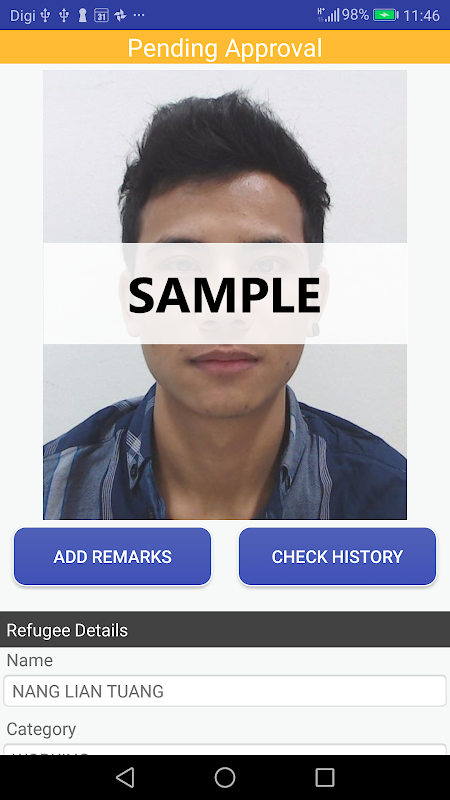Tap the Pending Approval orange header
The image size is (450, 800).
[225, 47]
